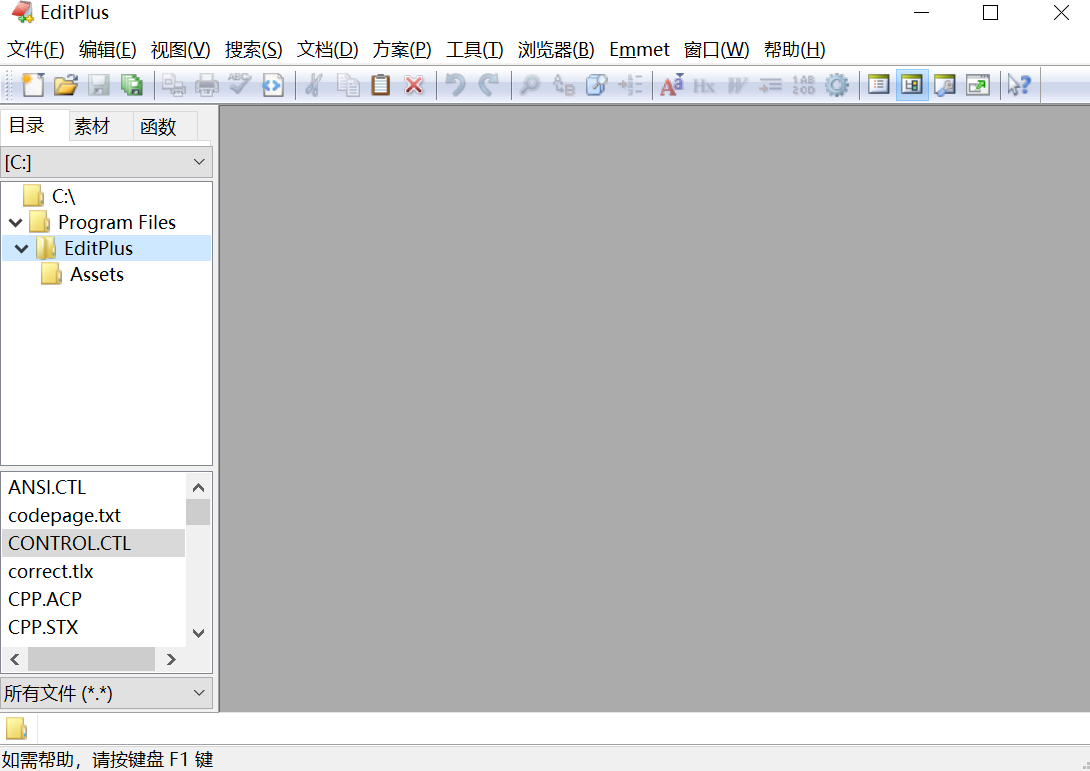Open the 编辑(E) menu
1090x771 pixels.
click(x=107, y=49)
